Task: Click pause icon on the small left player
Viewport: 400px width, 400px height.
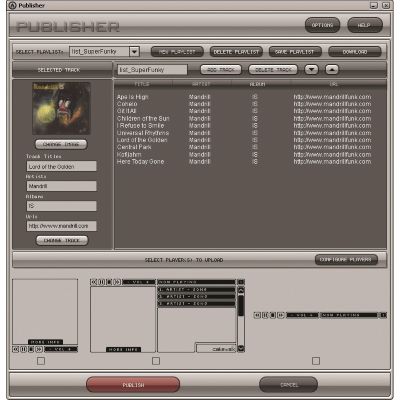Action: 23,349
